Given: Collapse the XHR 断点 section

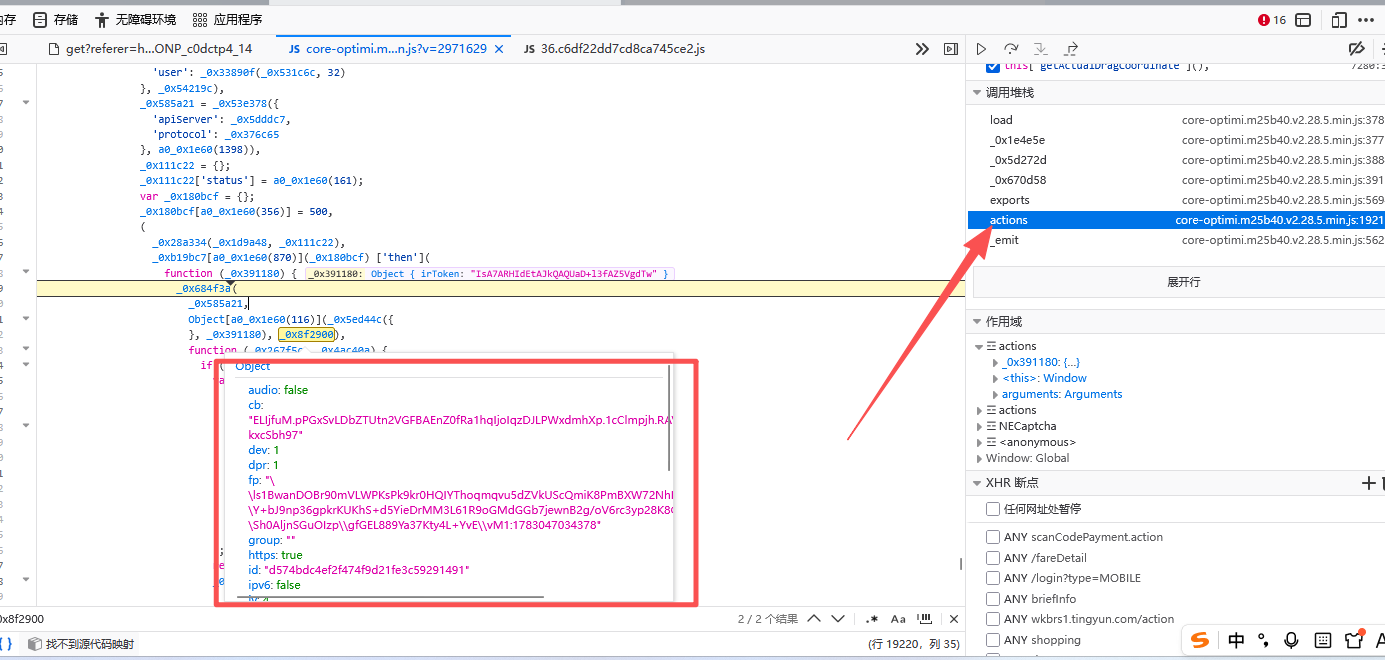Looking at the screenshot, I should click(x=977, y=483).
